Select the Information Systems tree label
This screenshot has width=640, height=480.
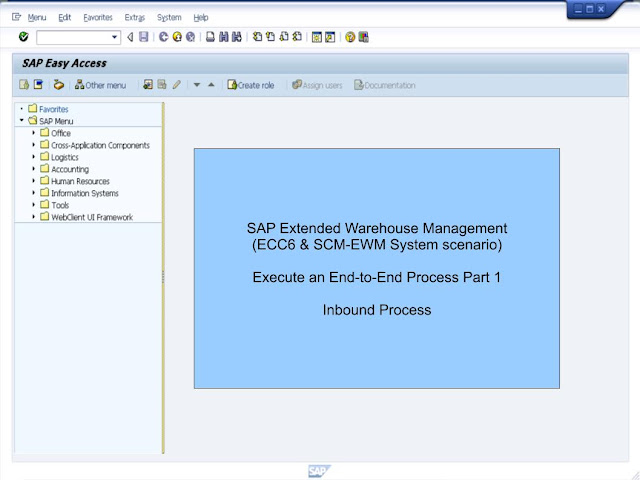(x=84, y=193)
